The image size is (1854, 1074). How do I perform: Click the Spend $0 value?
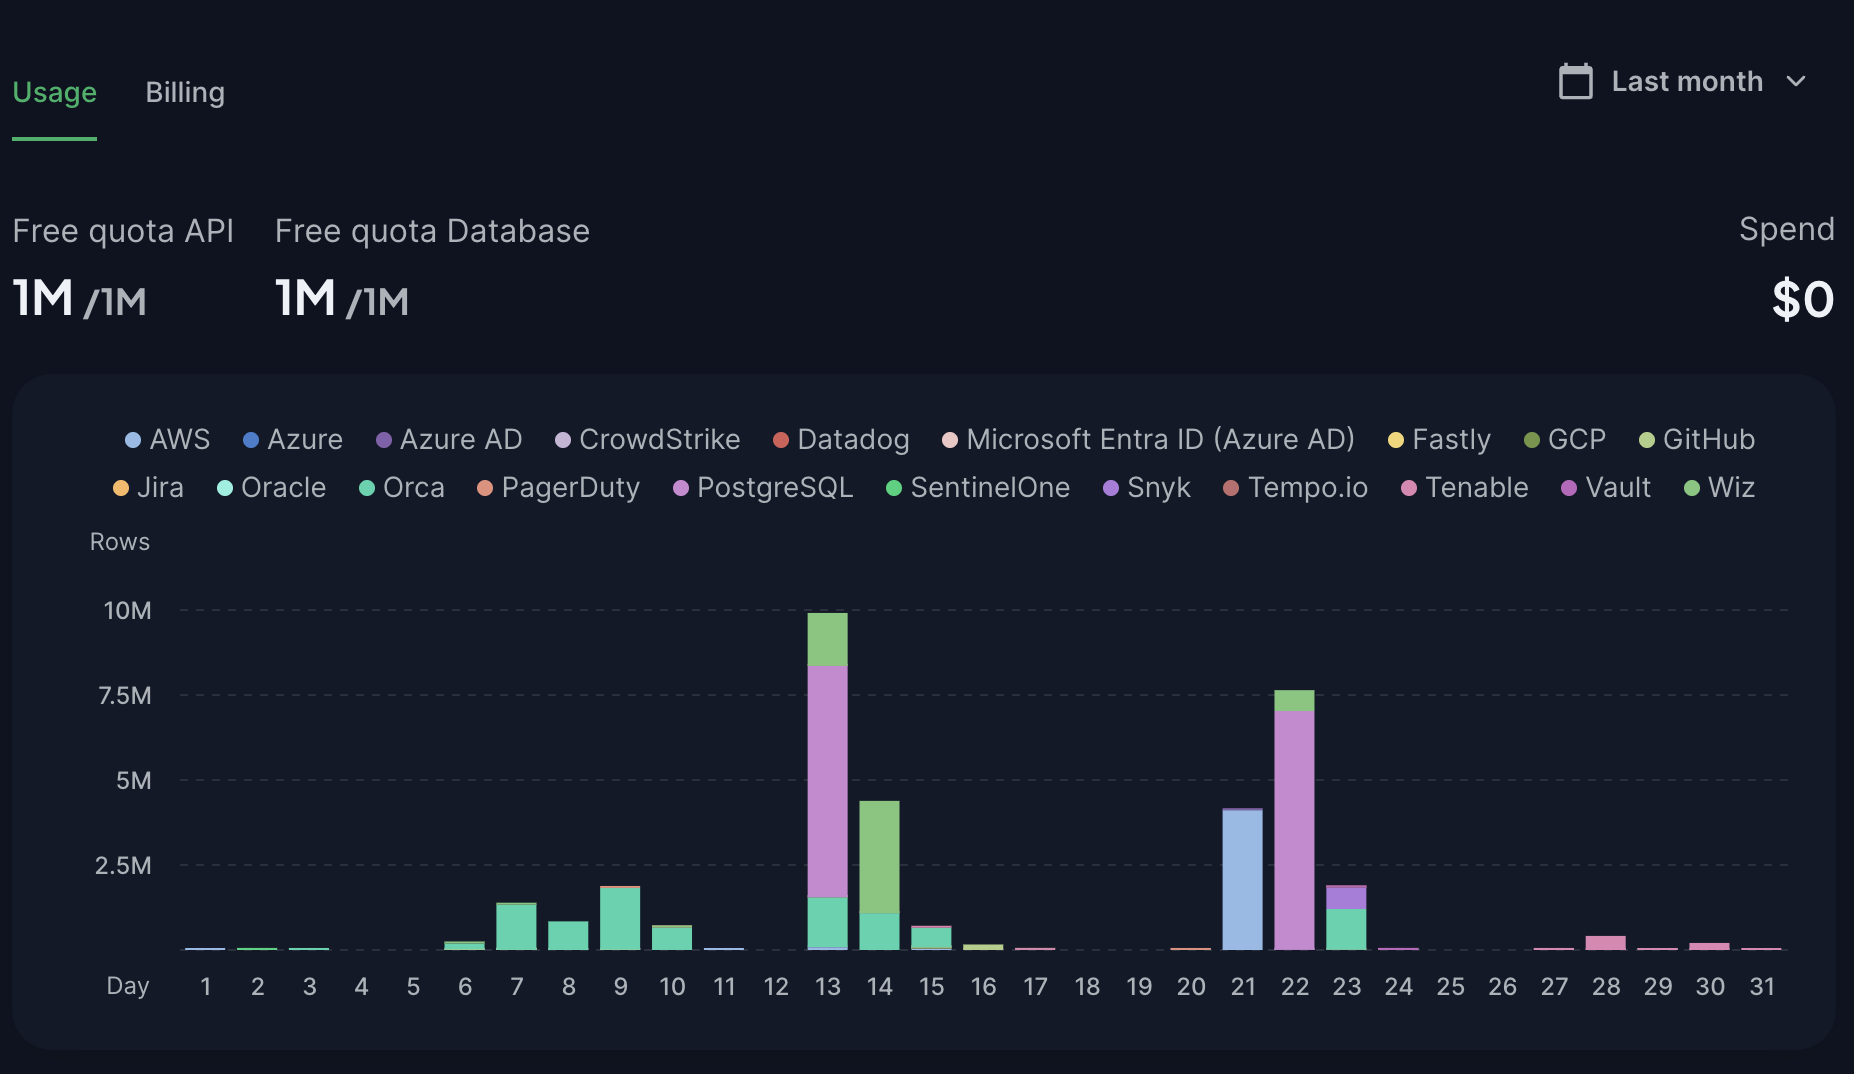click(1803, 299)
